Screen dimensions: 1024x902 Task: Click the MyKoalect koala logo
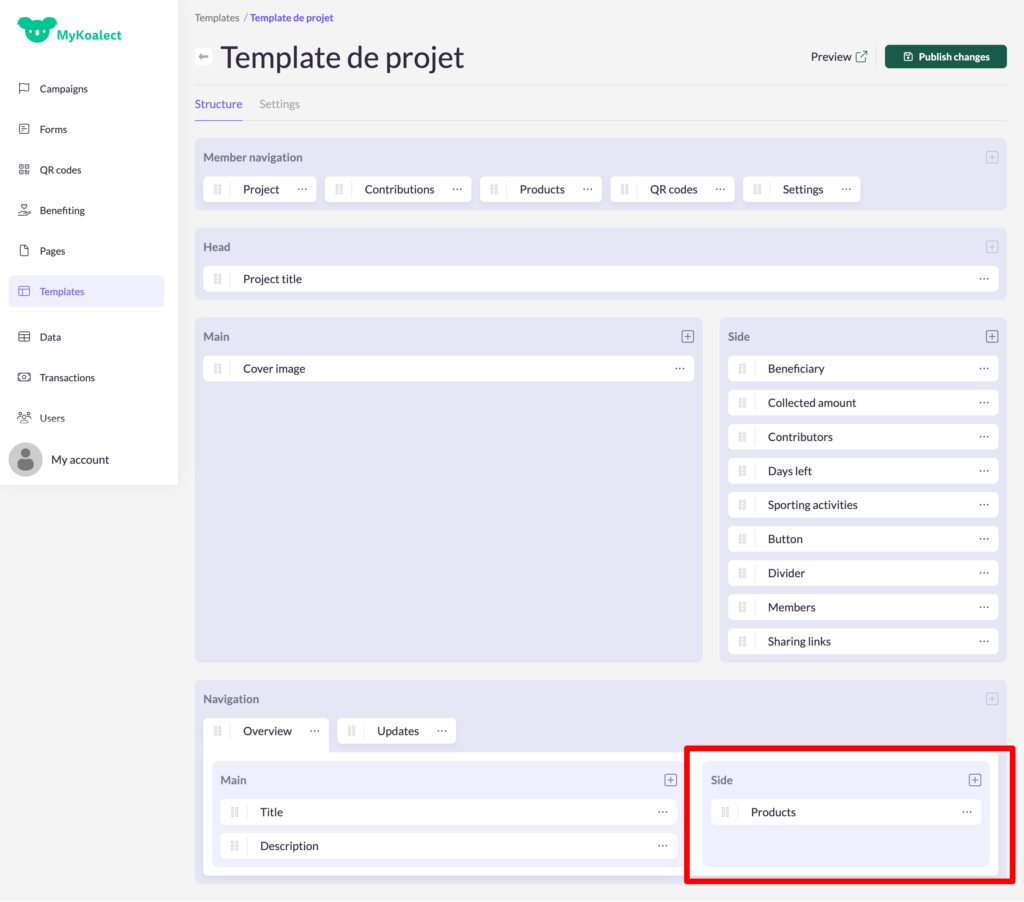click(33, 31)
